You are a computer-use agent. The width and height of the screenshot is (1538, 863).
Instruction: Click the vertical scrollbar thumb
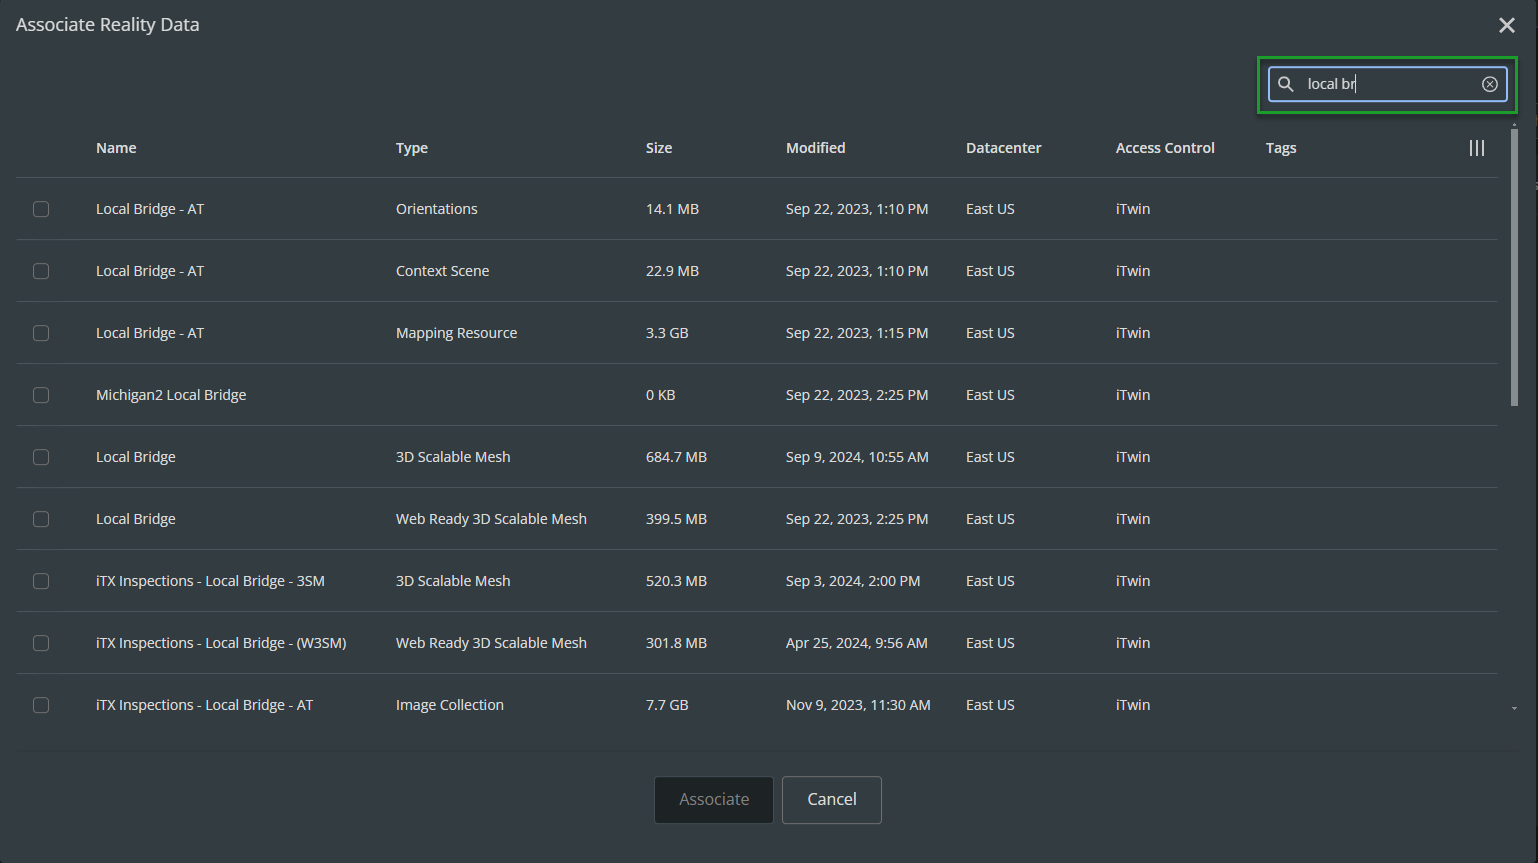pos(1514,265)
